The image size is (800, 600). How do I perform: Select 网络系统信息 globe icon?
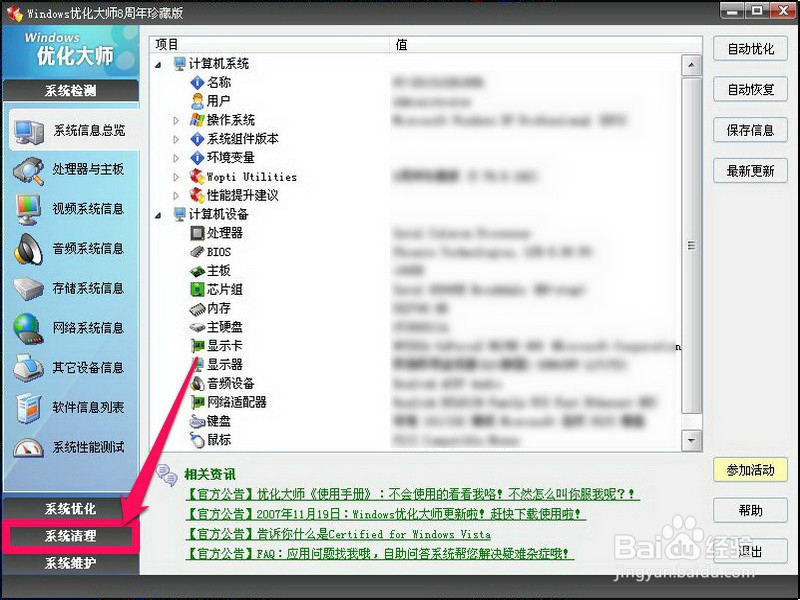28,329
